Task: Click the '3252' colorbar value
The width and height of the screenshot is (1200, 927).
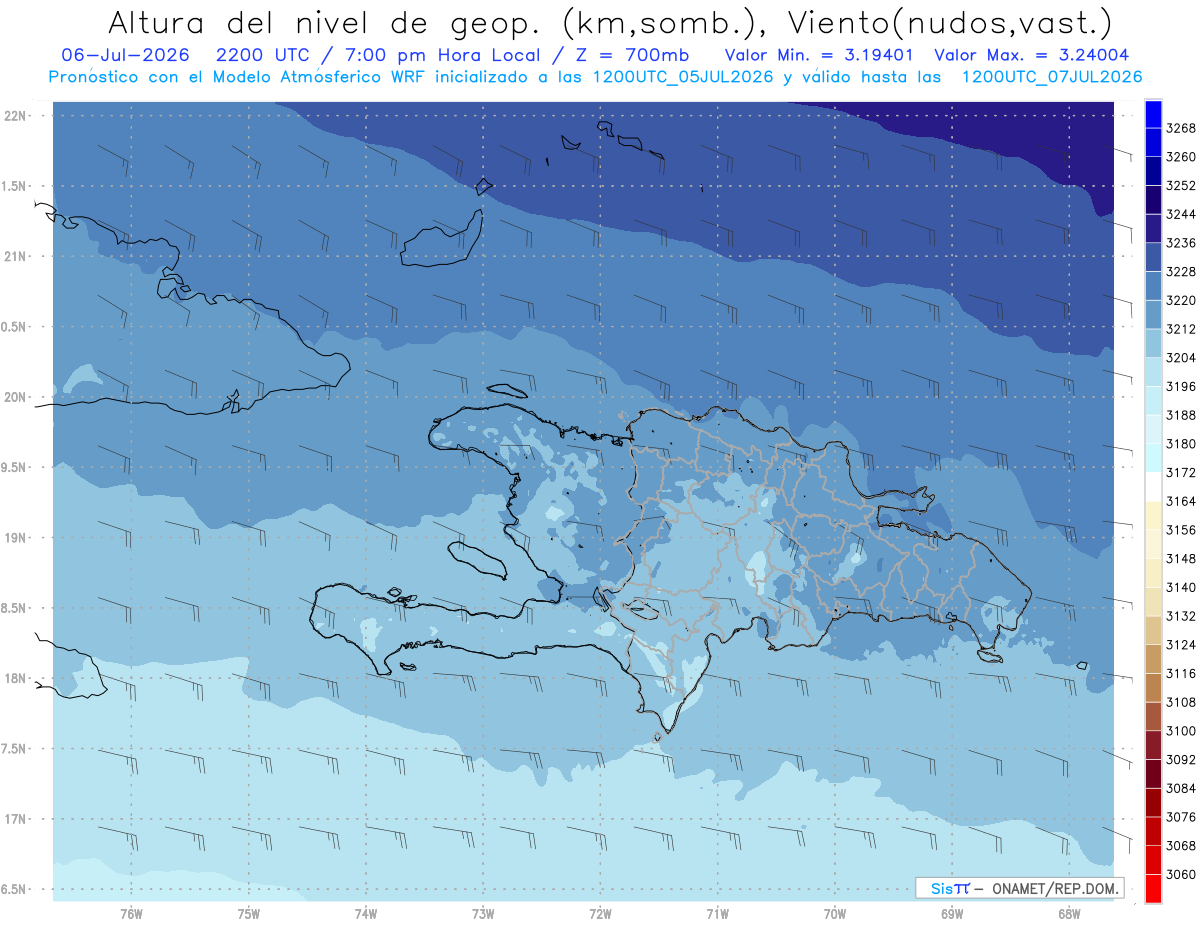Action: 1181,186
